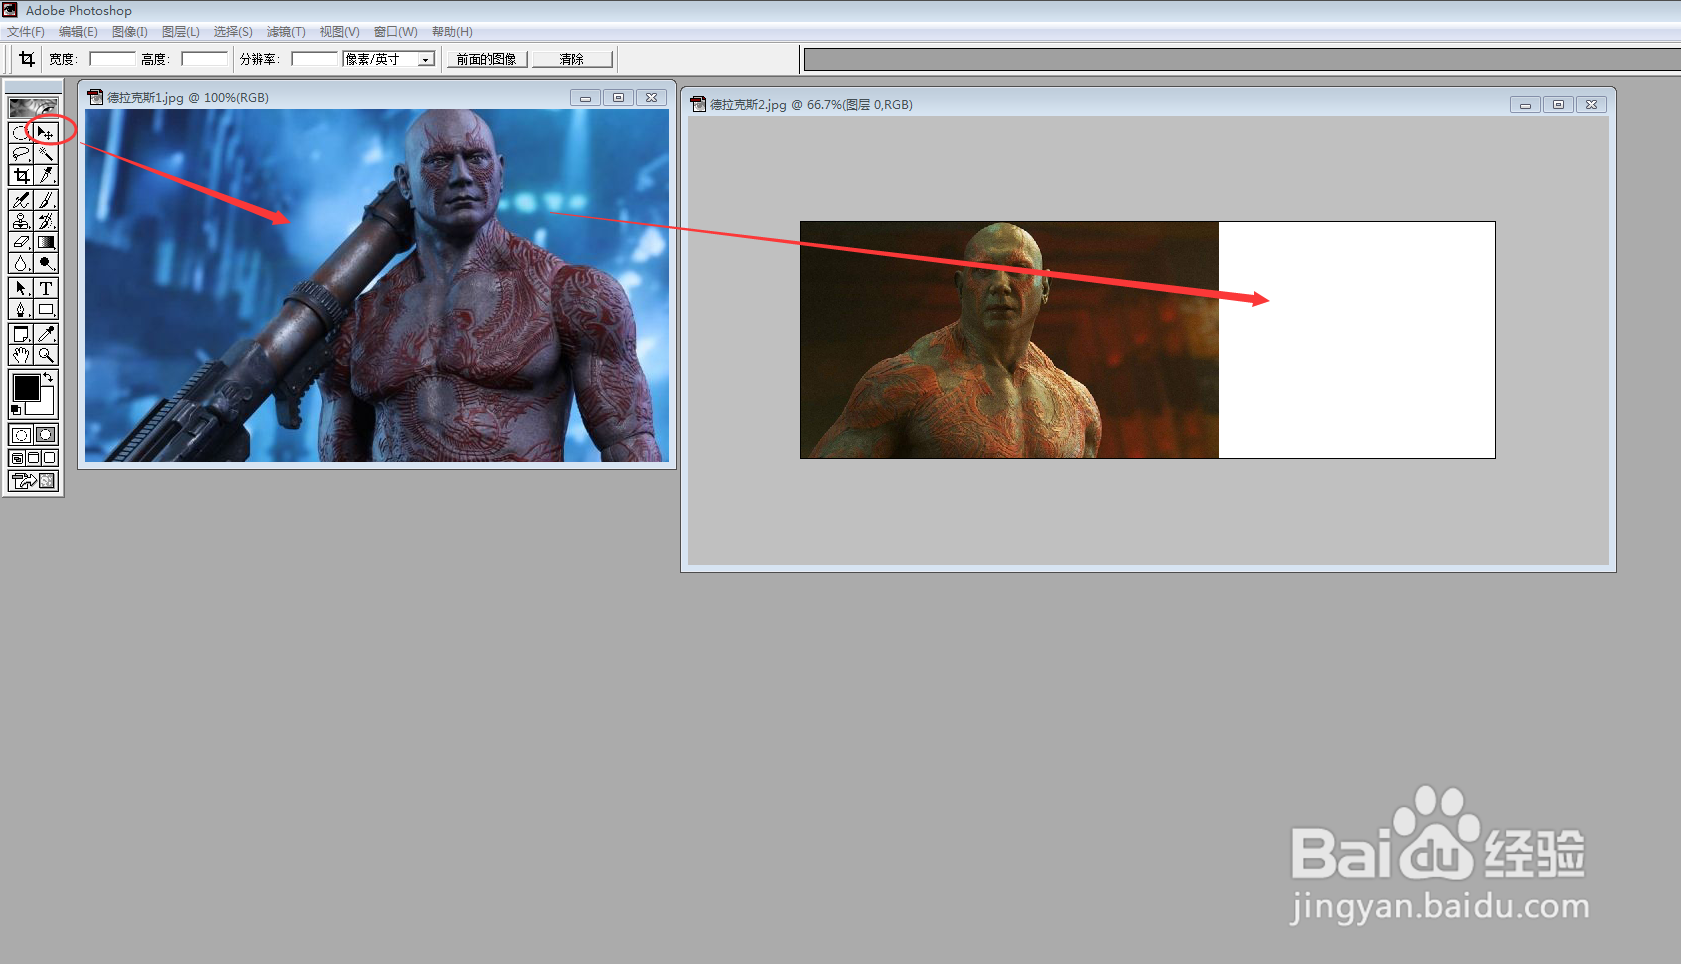Select the History Brush tool
1681x964 pixels.
[45, 221]
